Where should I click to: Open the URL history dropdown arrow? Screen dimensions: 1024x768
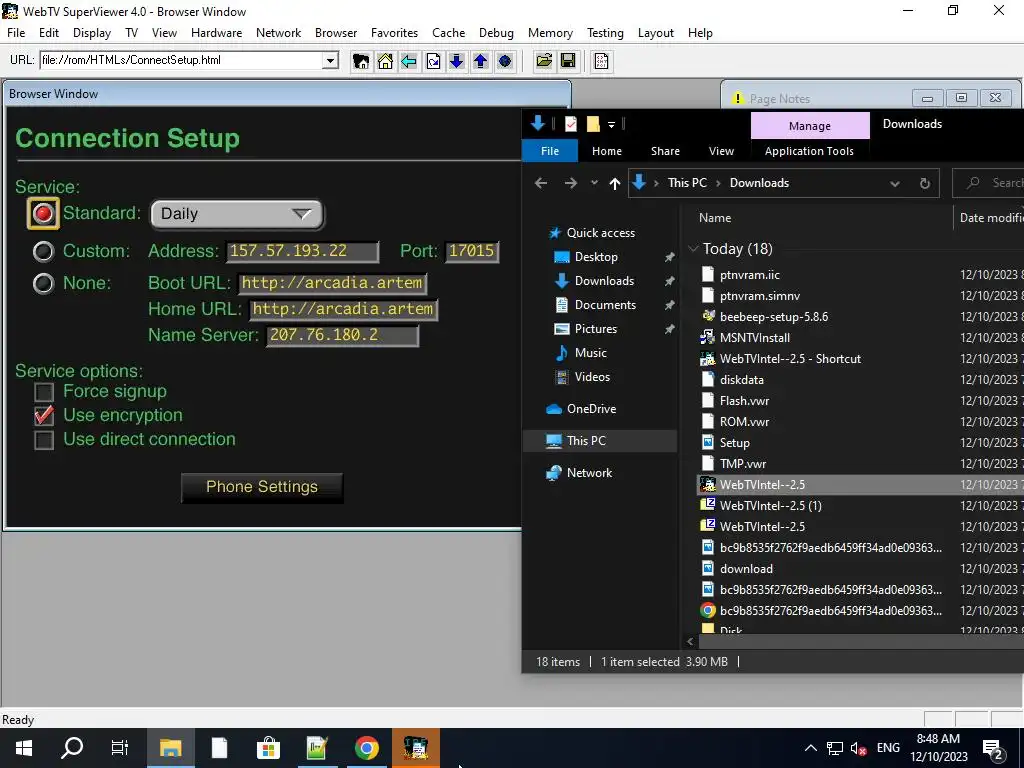(330, 61)
